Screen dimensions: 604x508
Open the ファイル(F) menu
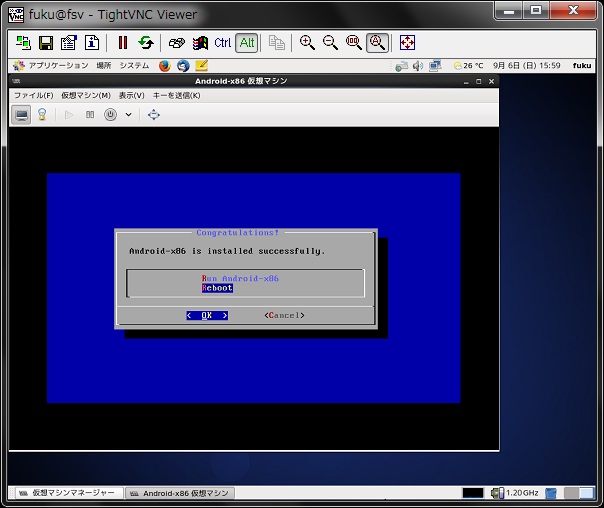click(x=34, y=95)
